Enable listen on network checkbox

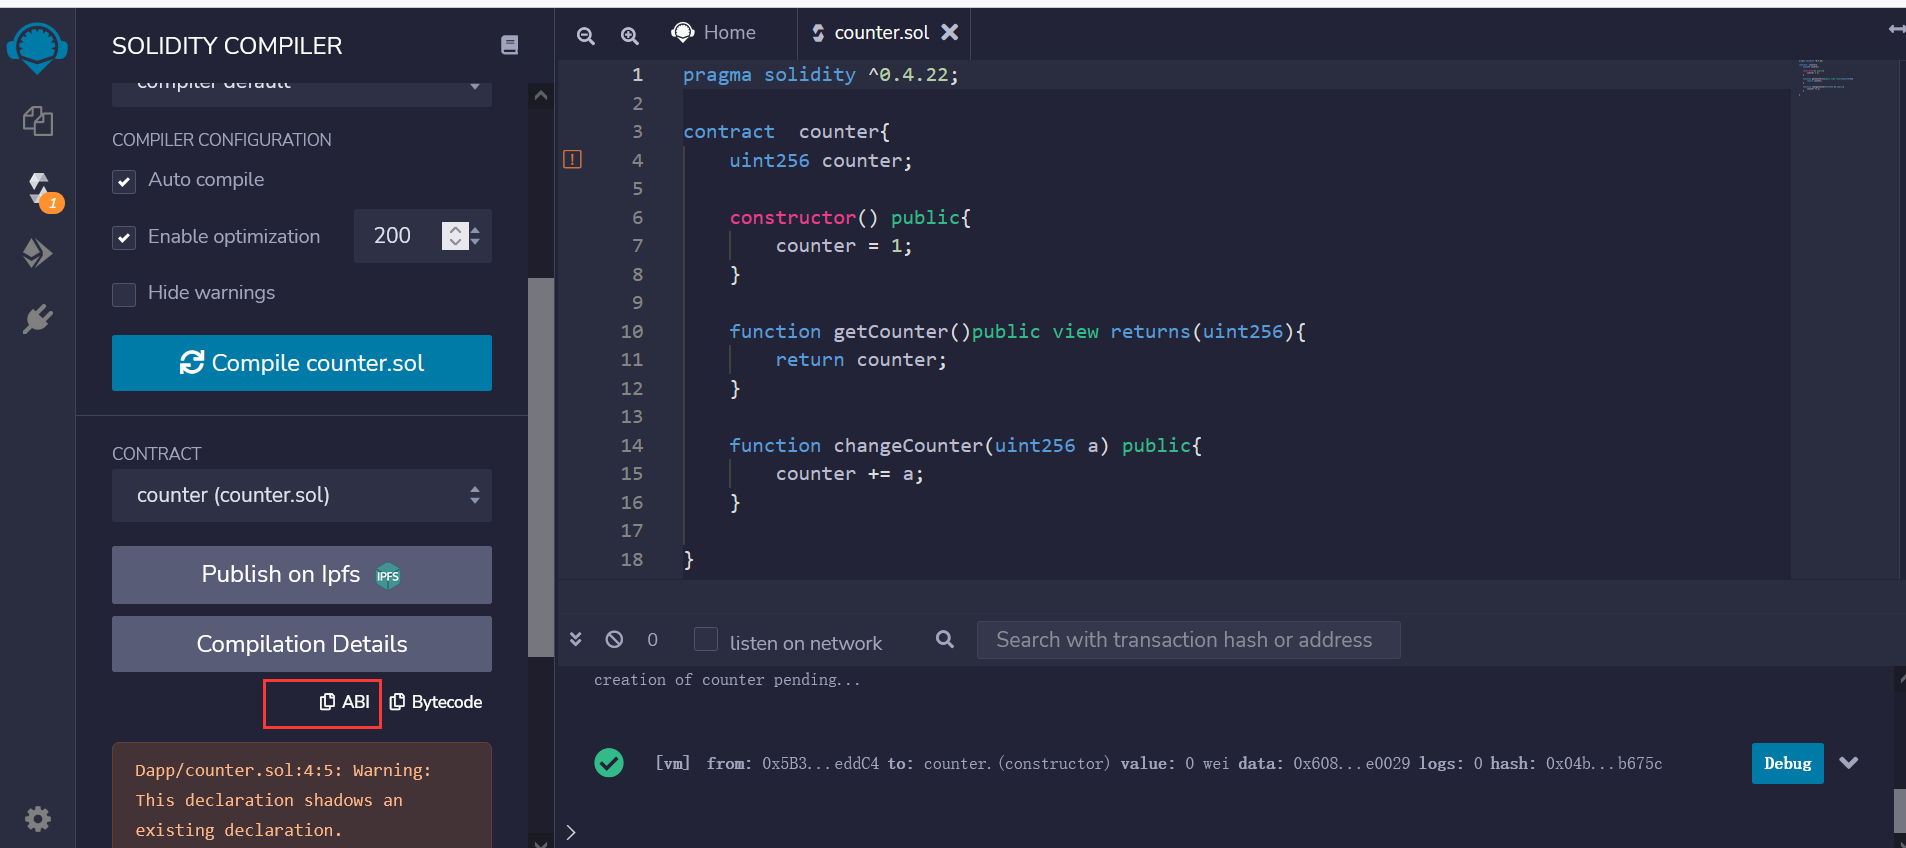click(706, 639)
